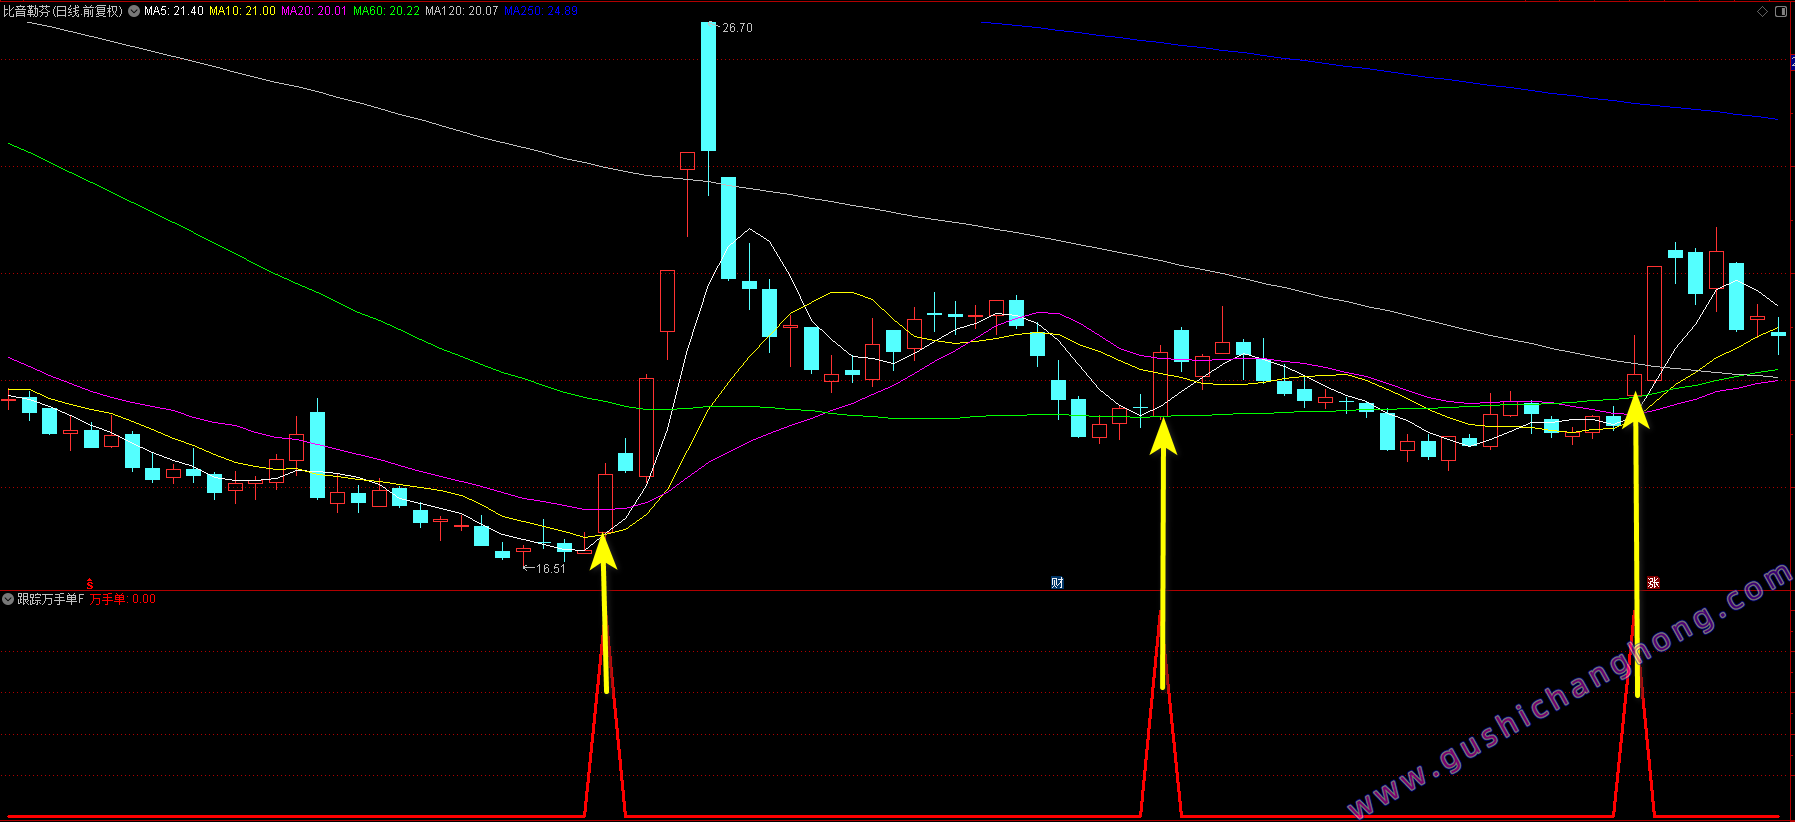Image resolution: width=1795 pixels, height=822 pixels.
Task: Click the MA120: 20.07 label
Action: pos(461,11)
